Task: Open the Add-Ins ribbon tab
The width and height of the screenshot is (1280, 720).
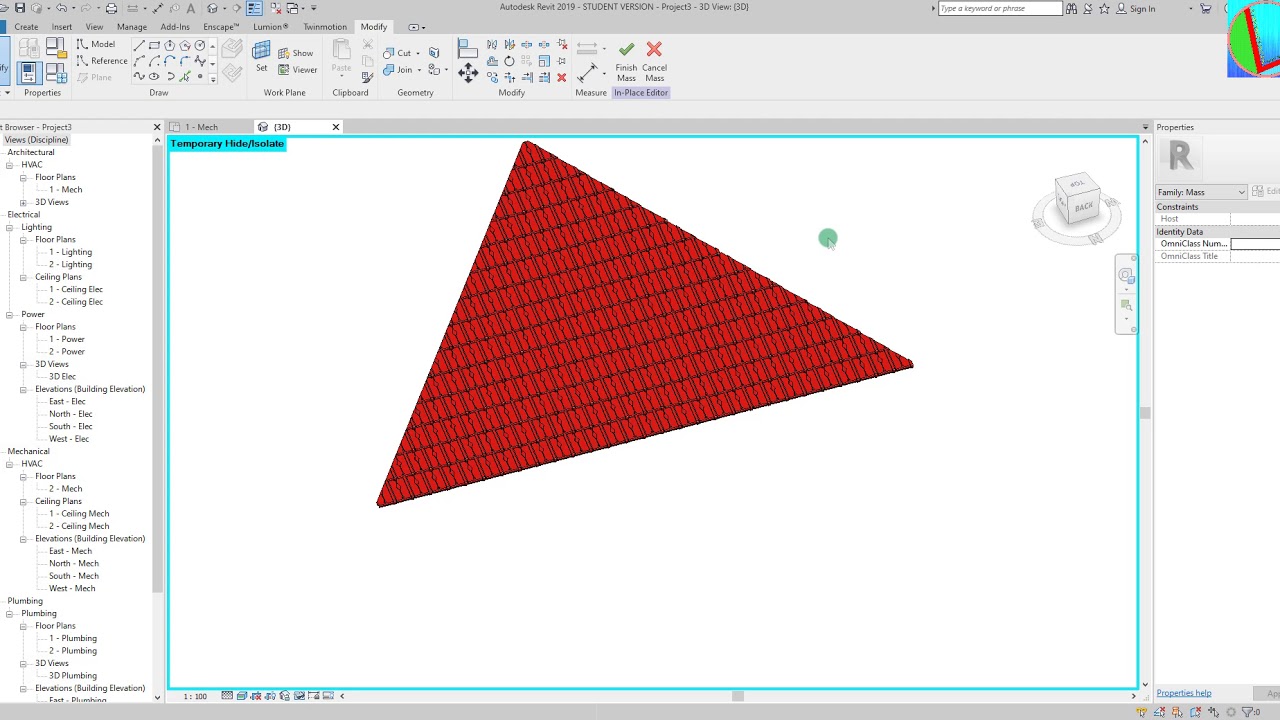Action: coord(175,27)
